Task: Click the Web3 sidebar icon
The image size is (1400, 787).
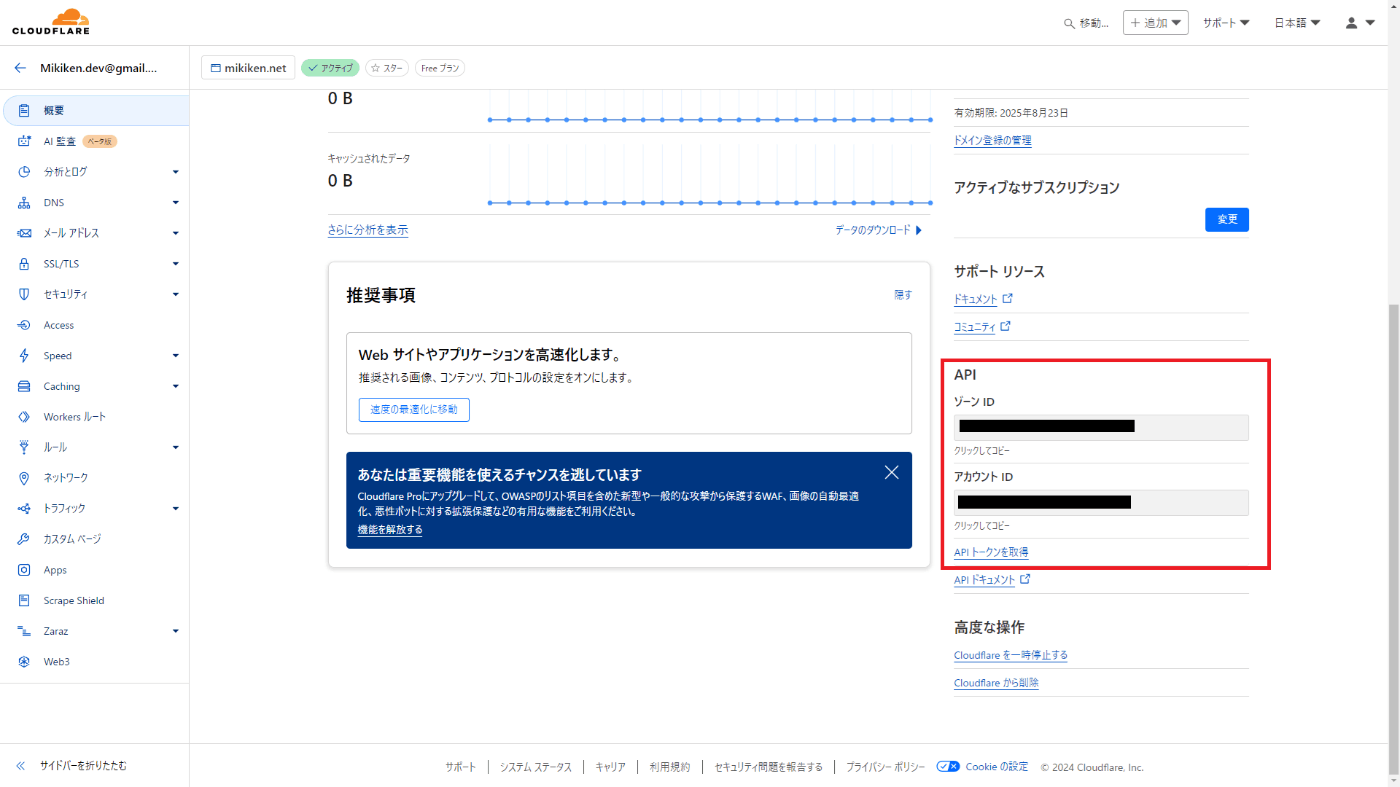Action: coord(24,662)
